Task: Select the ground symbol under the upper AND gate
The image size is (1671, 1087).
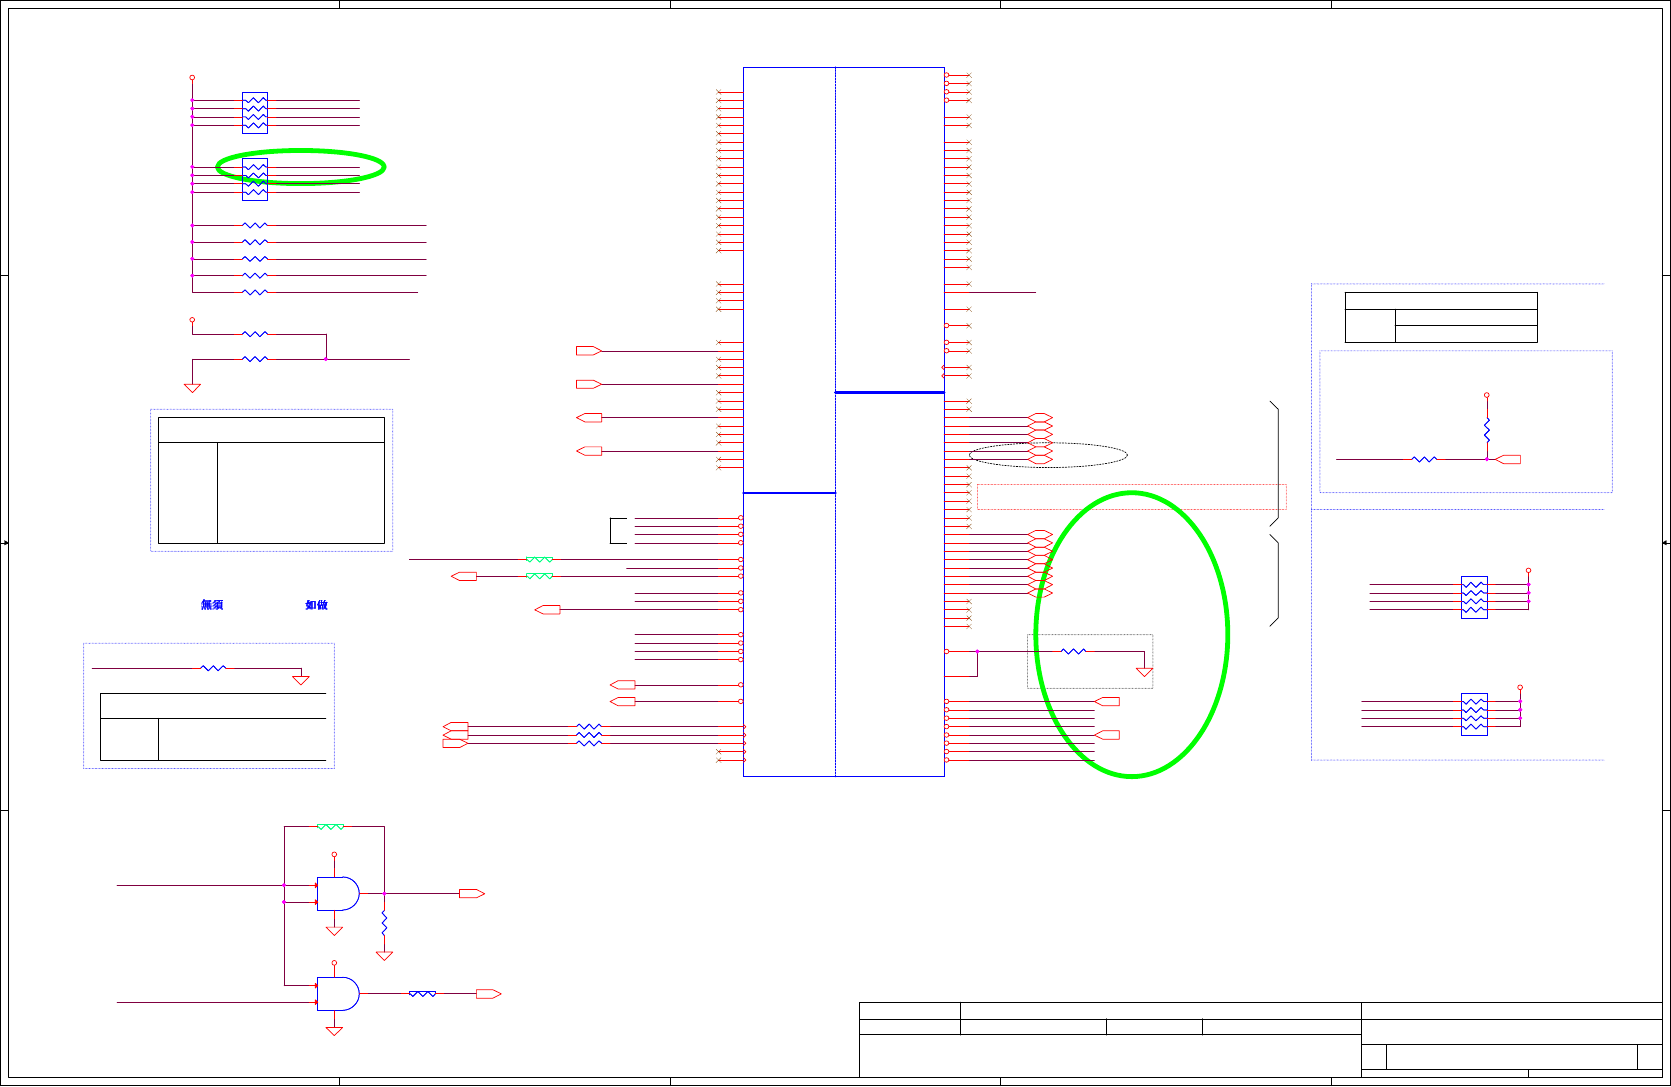Action: click(x=334, y=930)
